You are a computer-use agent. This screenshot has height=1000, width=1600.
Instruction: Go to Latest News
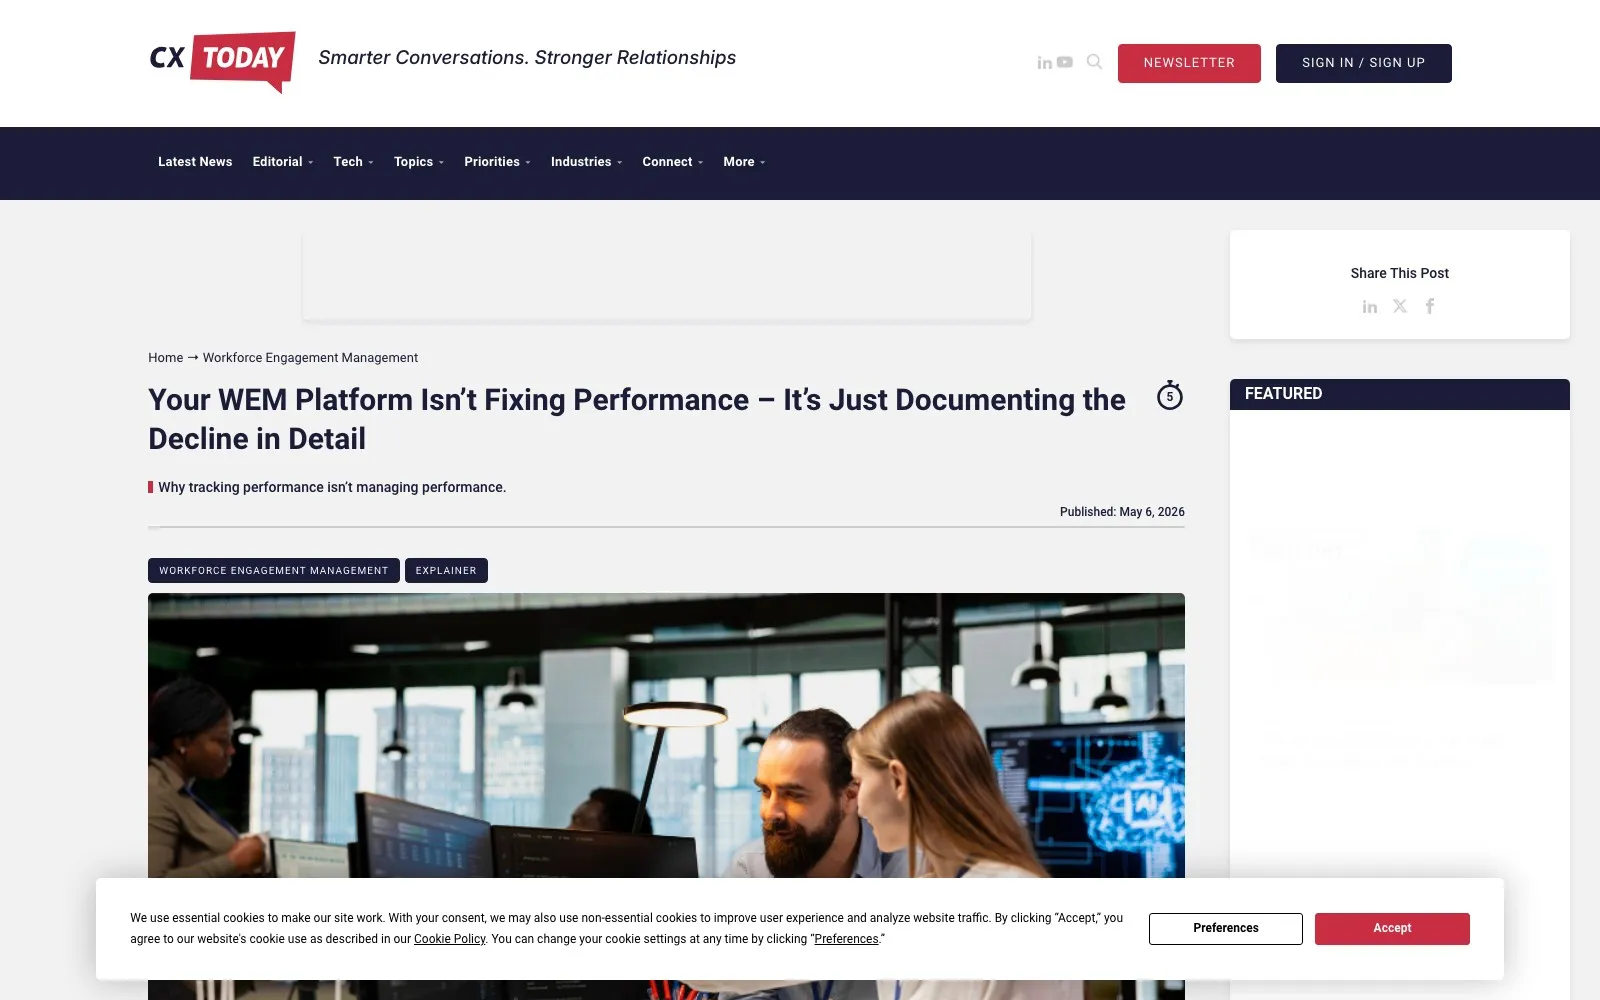pos(195,162)
